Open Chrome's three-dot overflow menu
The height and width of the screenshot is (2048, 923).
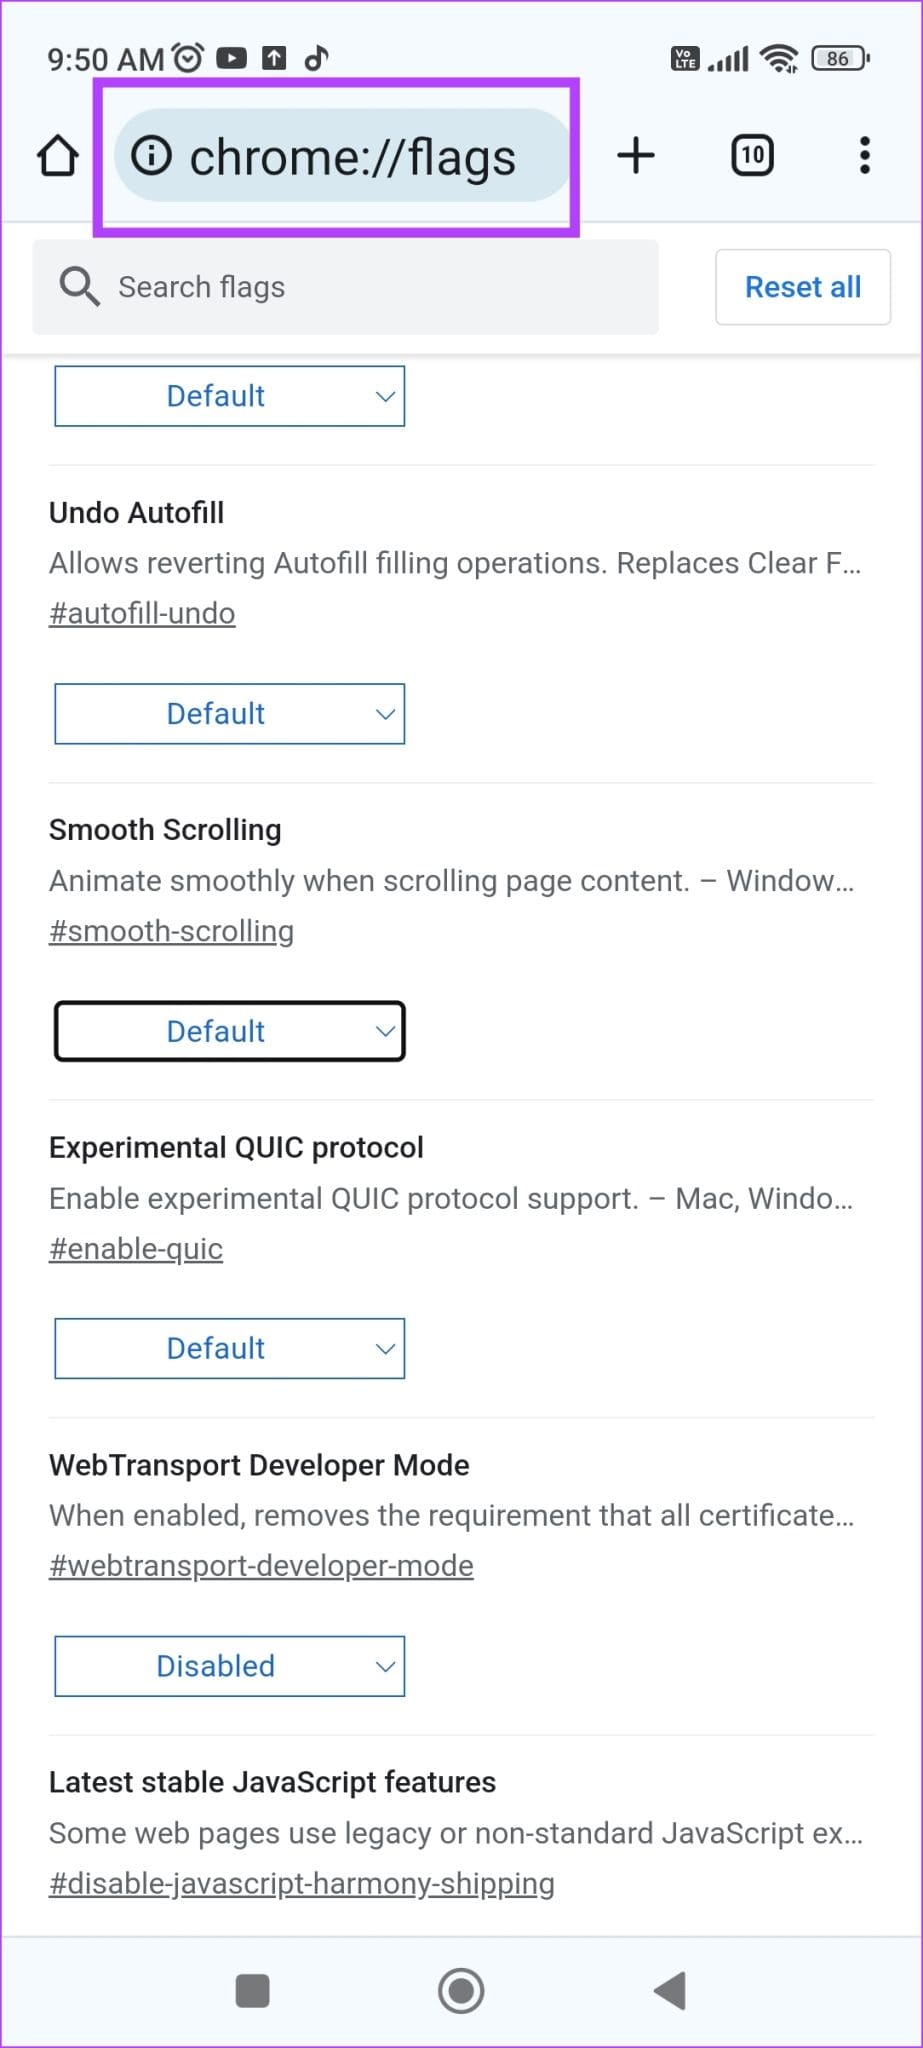click(x=865, y=156)
